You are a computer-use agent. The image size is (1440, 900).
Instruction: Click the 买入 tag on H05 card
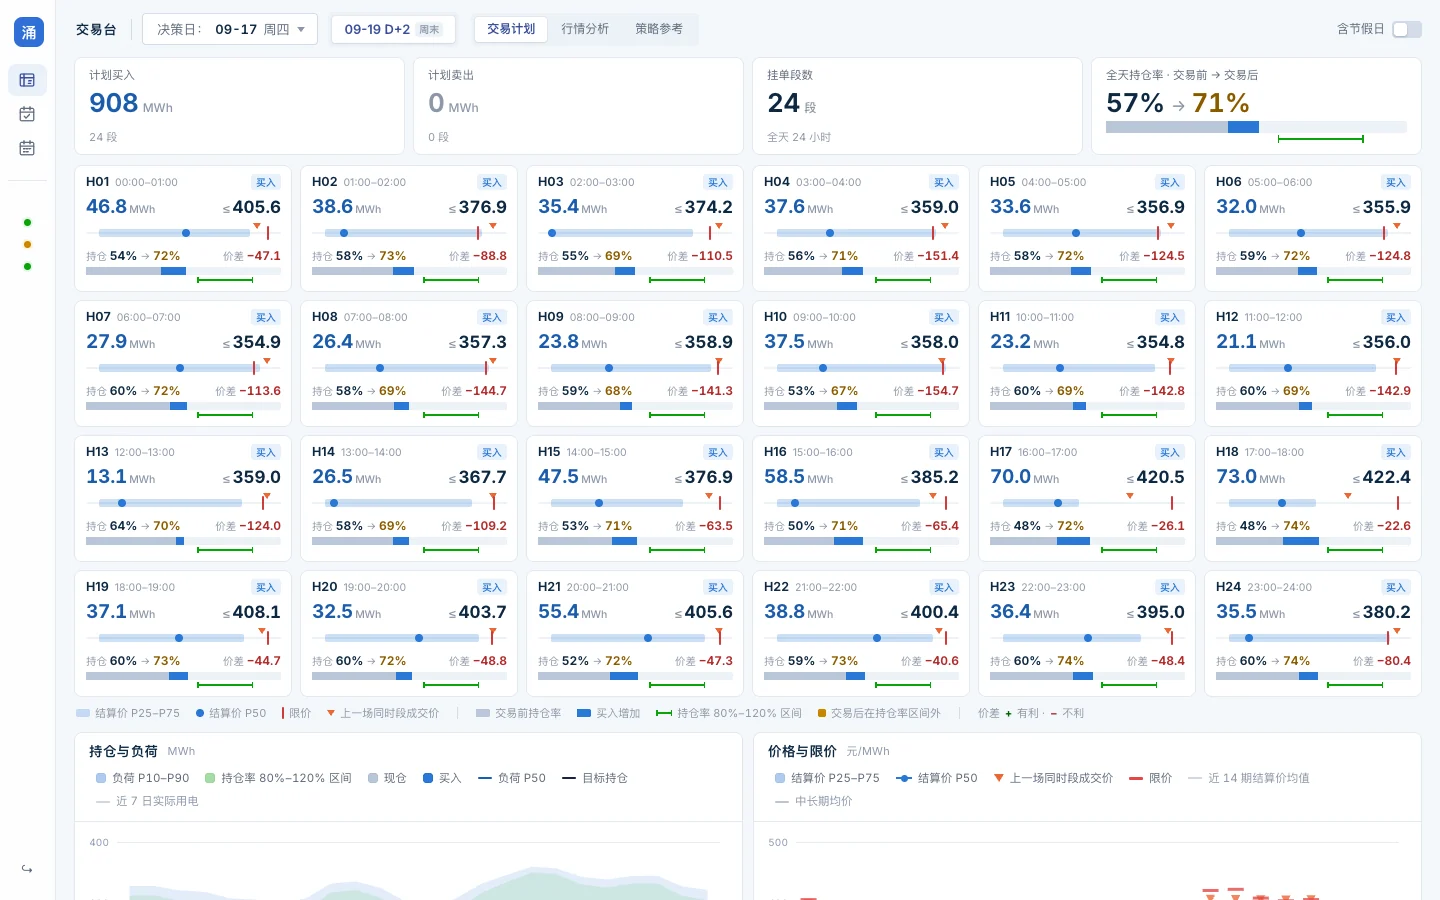(1170, 182)
